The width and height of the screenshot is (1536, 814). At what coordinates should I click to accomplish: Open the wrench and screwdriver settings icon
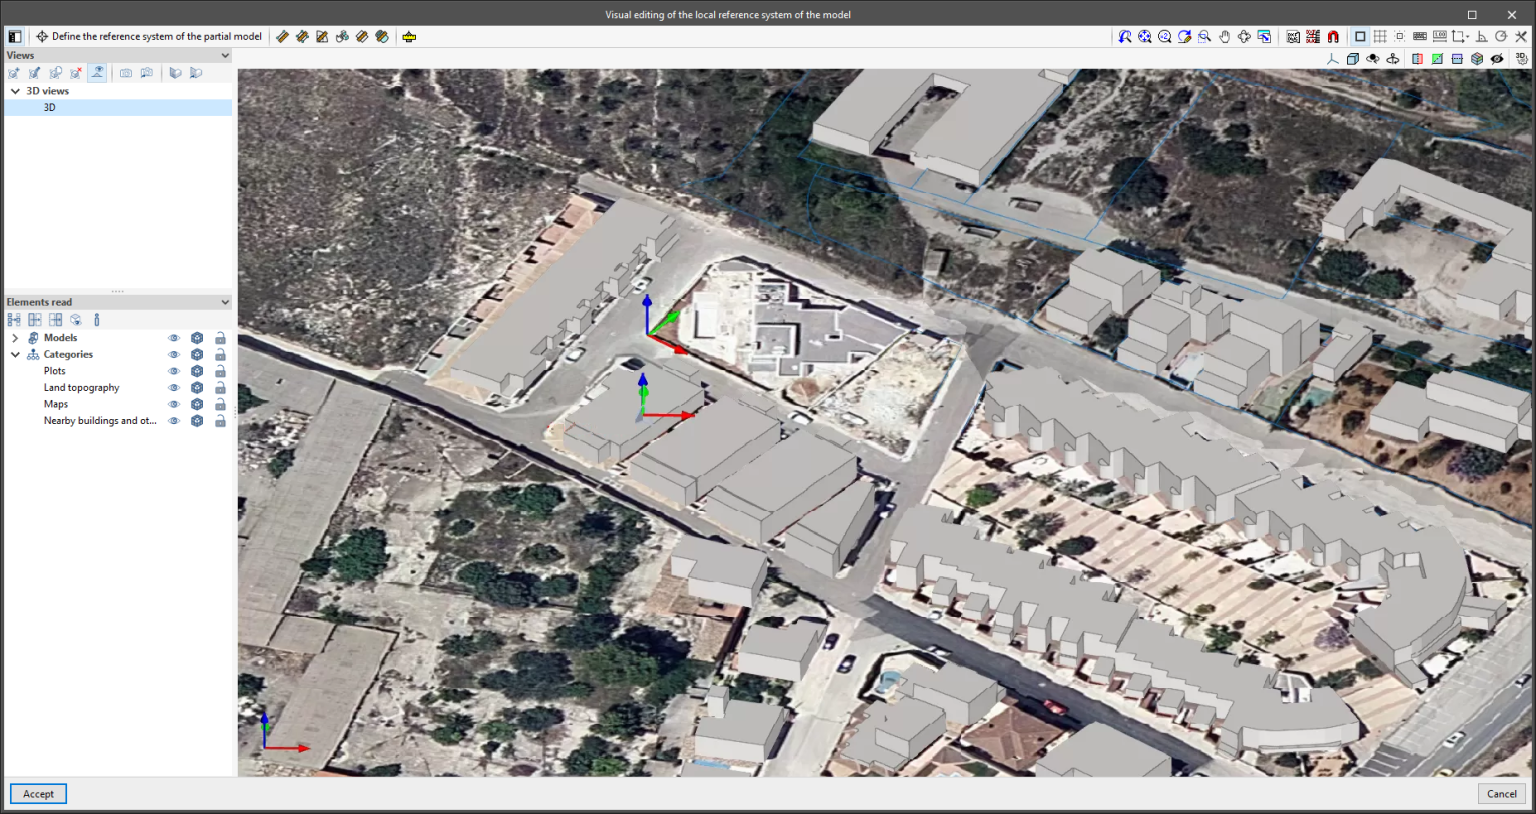[1521, 37]
